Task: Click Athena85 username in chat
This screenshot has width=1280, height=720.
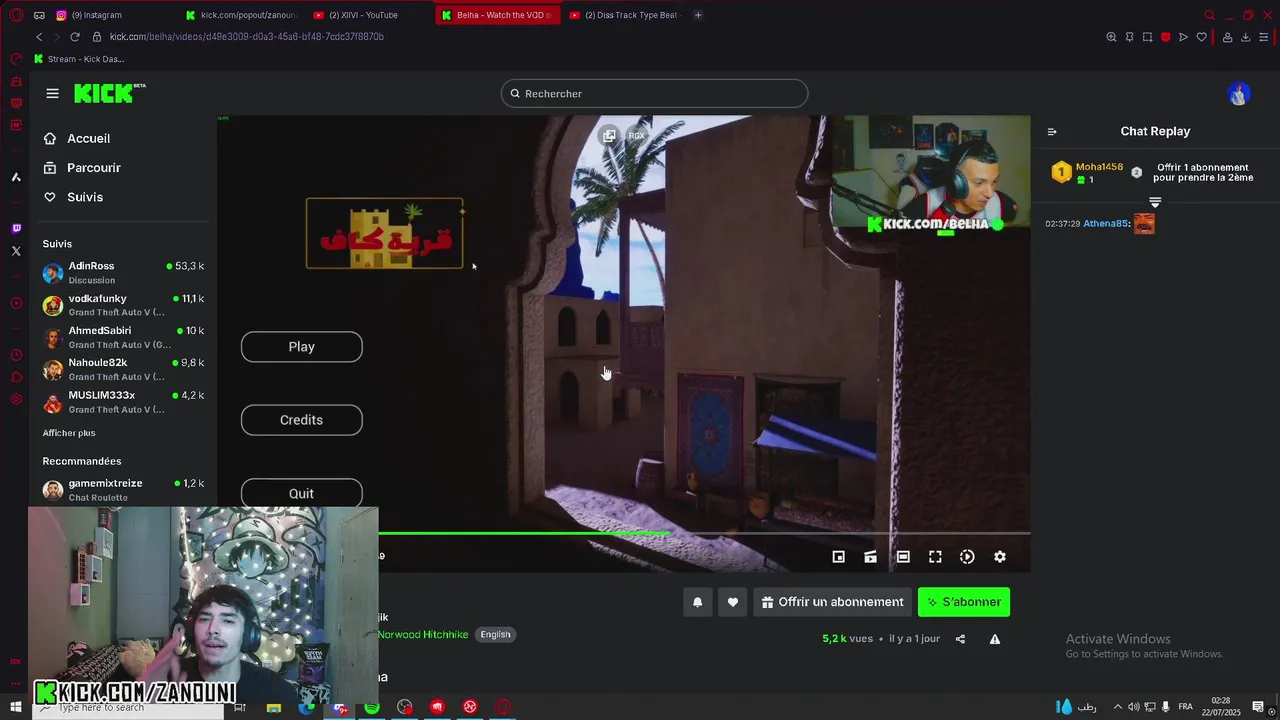Action: [x=1105, y=224]
